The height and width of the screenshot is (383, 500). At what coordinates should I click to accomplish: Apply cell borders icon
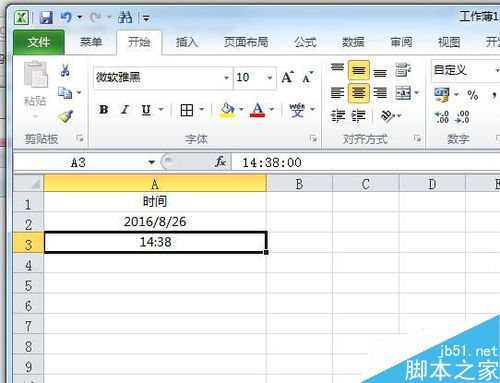click(187, 110)
